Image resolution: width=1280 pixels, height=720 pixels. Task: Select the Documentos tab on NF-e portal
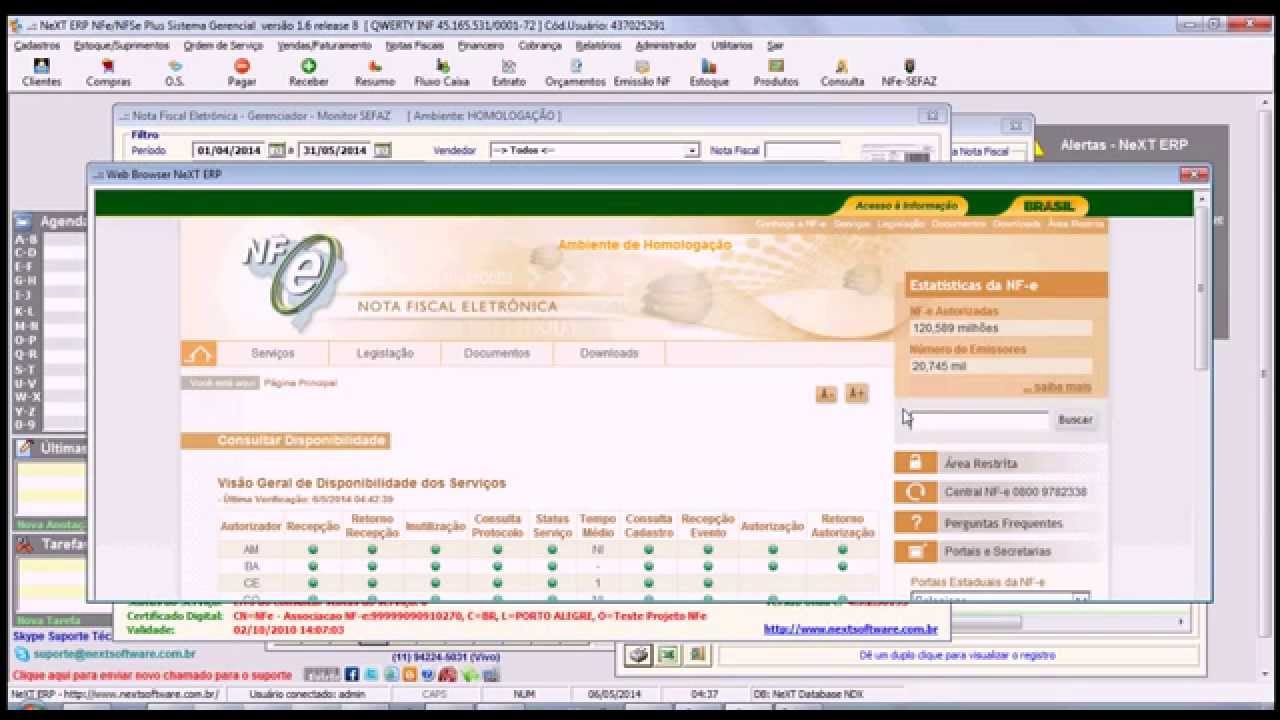pos(497,353)
